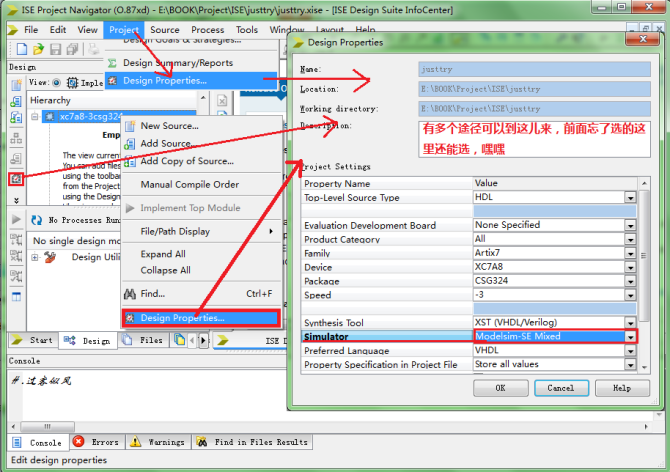This screenshot has height=472, width=670.
Task: Open the Tools menu
Action: coord(247,29)
